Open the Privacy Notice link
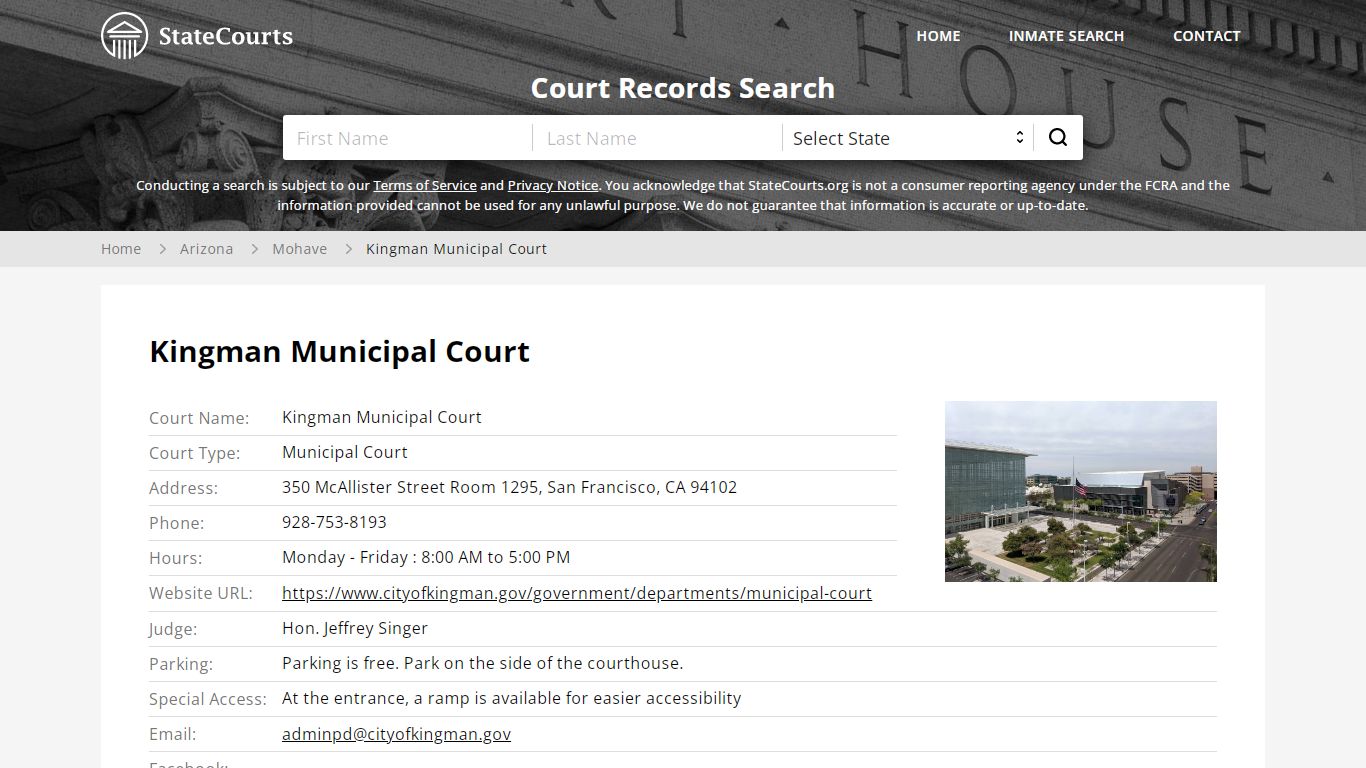Screen dimensions: 1366x768 click(x=553, y=185)
